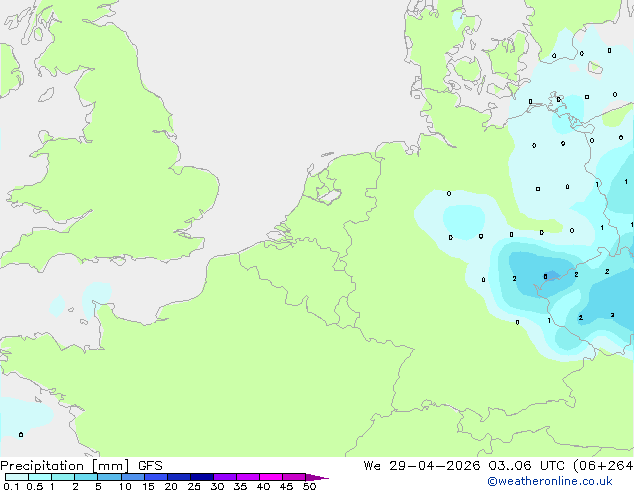Pick the 5–10 mm legend swatch

pyautogui.click(x=109, y=477)
